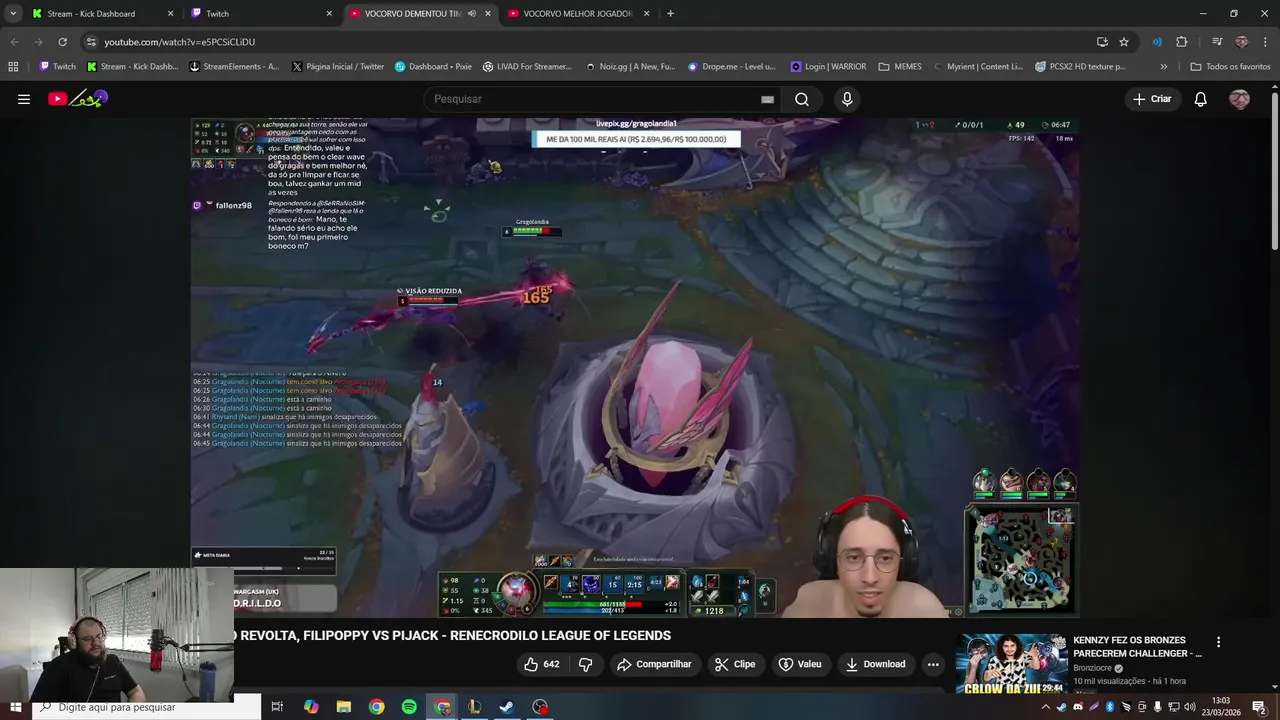Image resolution: width=1280 pixels, height=720 pixels.
Task: Bookmark this page with the star icon
Action: [1124, 42]
